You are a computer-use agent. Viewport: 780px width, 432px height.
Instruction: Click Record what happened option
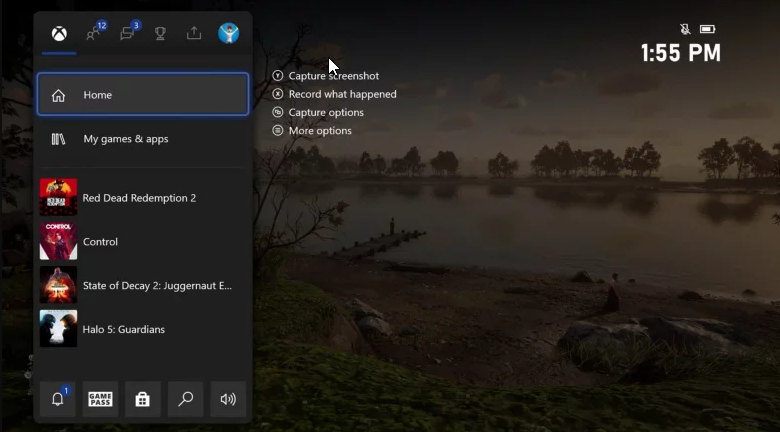[342, 94]
